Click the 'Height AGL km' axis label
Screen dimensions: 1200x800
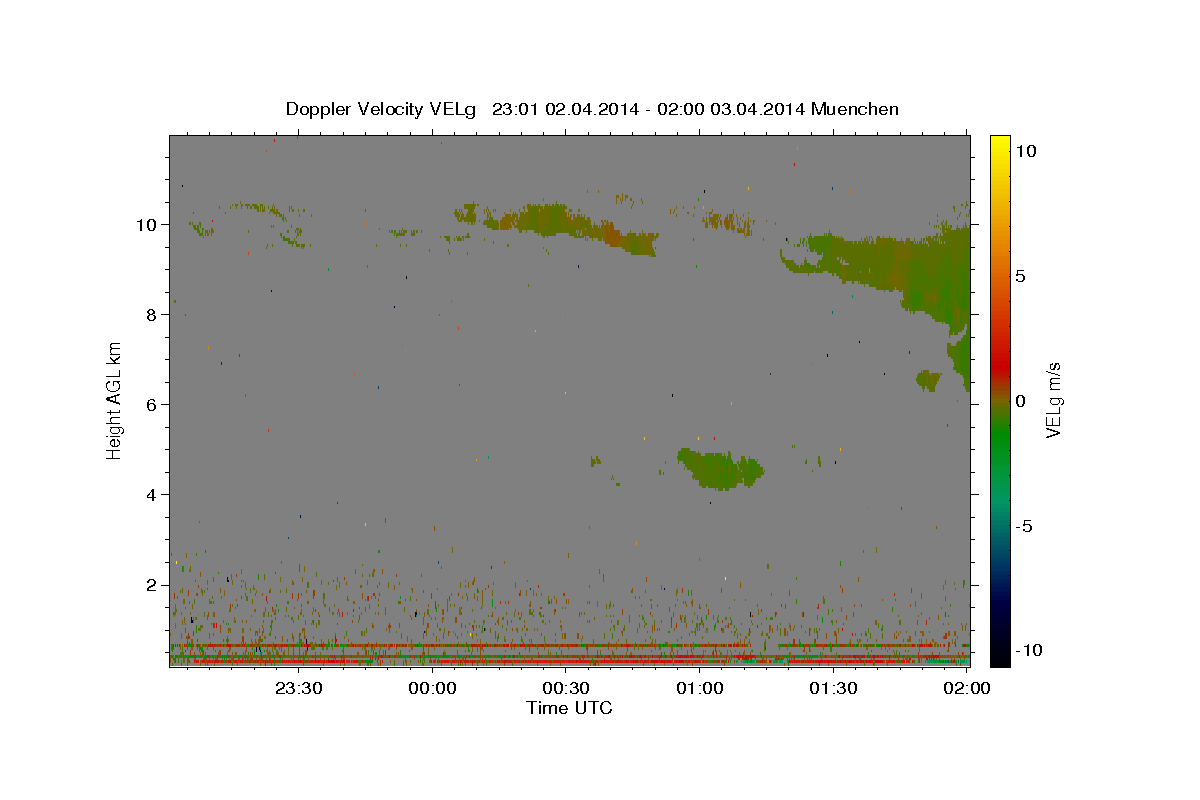coord(115,399)
